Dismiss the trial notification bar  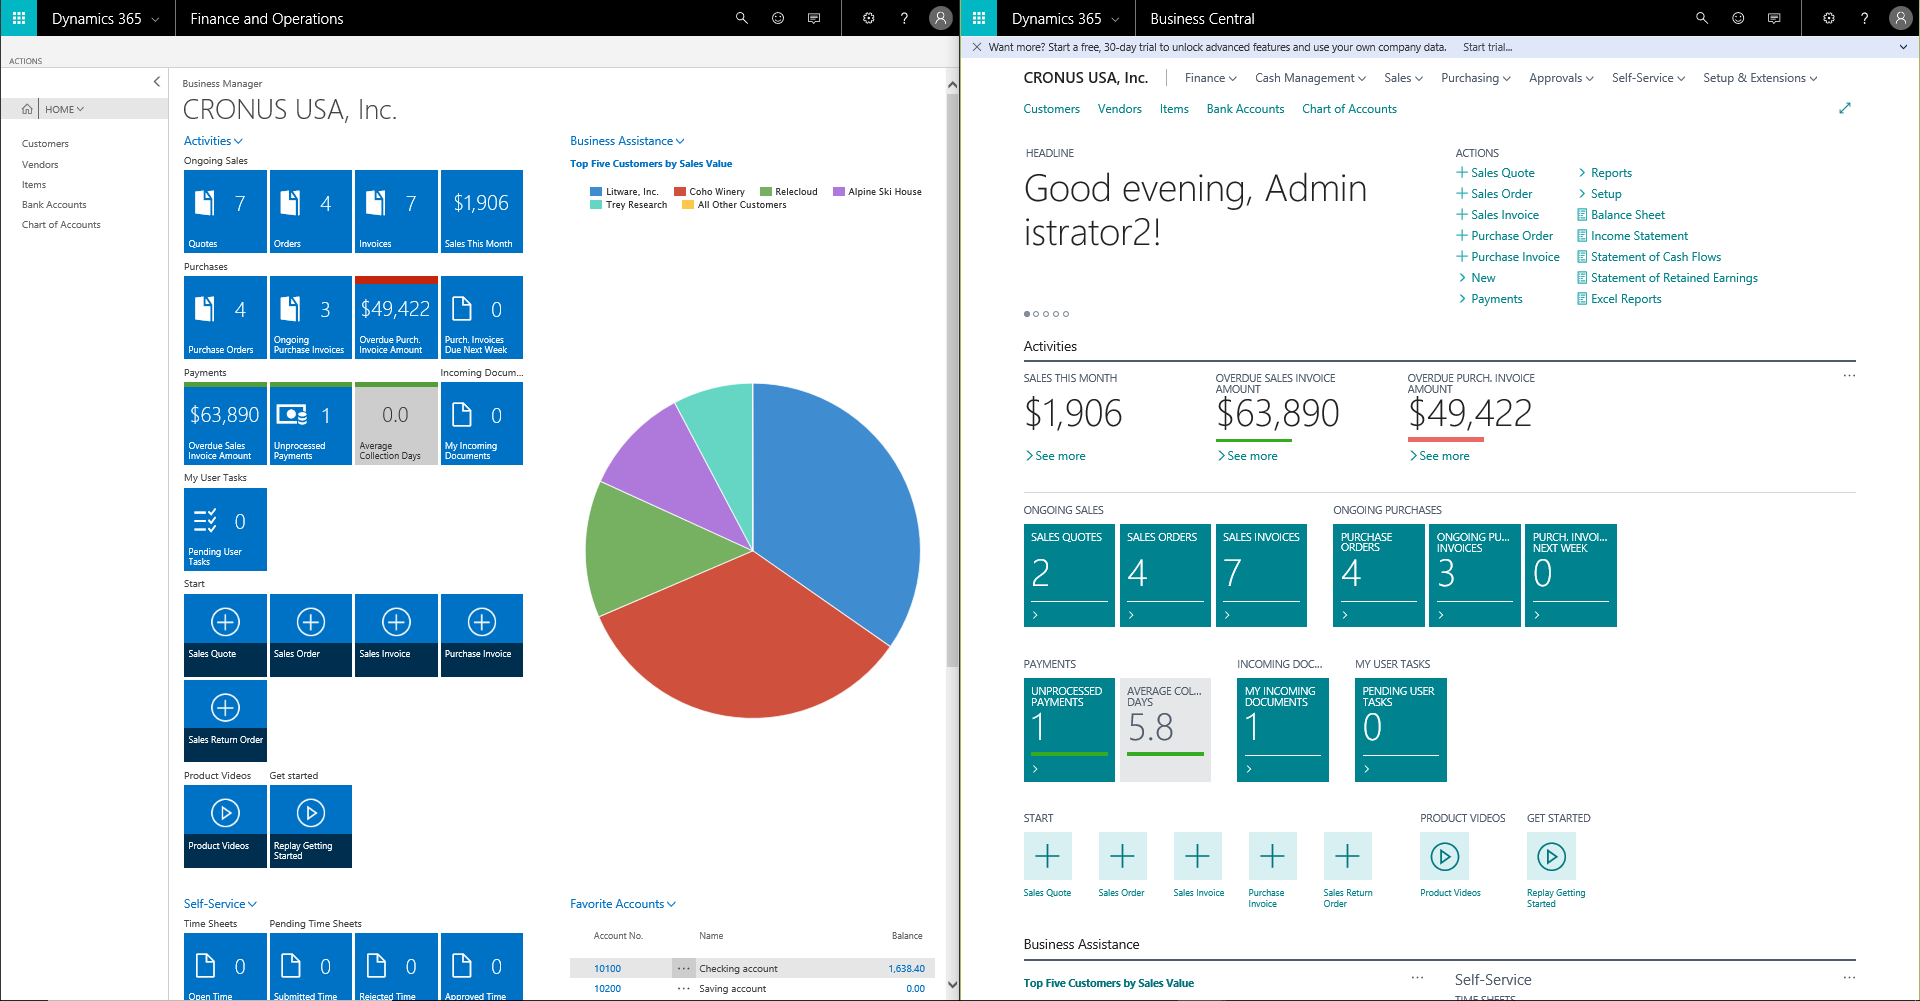(977, 47)
